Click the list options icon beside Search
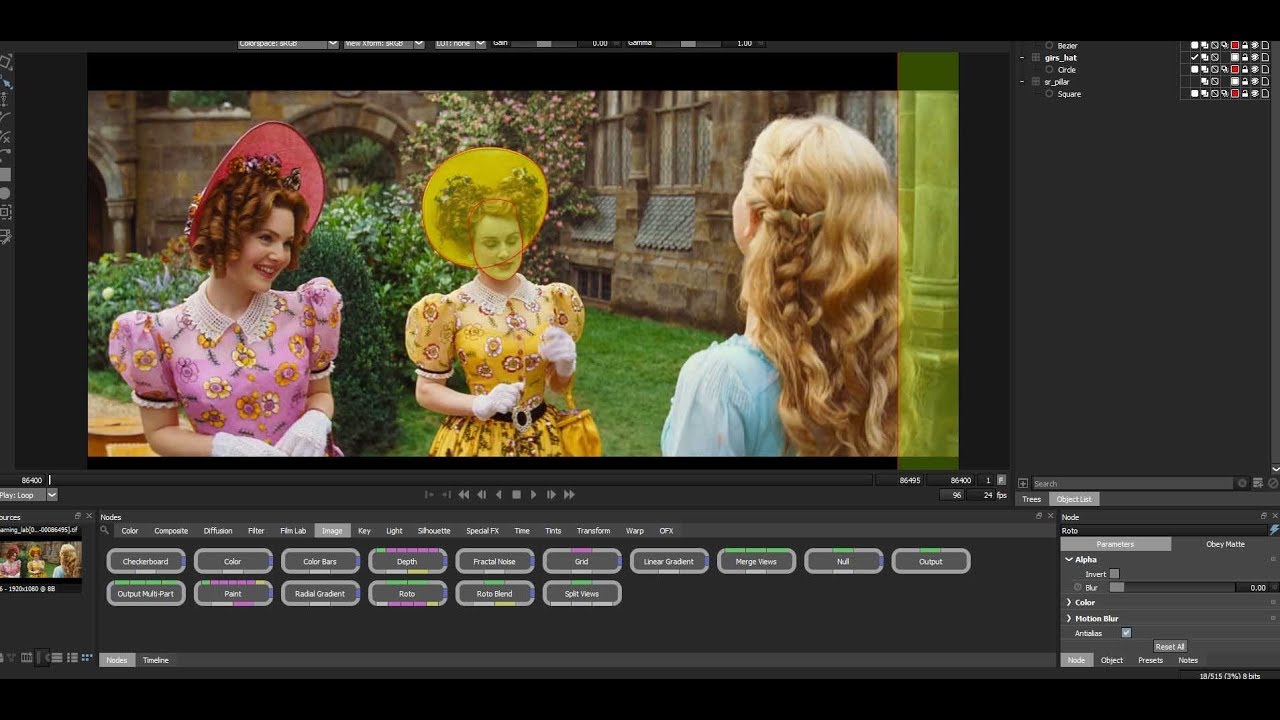This screenshot has width=1280, height=720. (x=1258, y=483)
